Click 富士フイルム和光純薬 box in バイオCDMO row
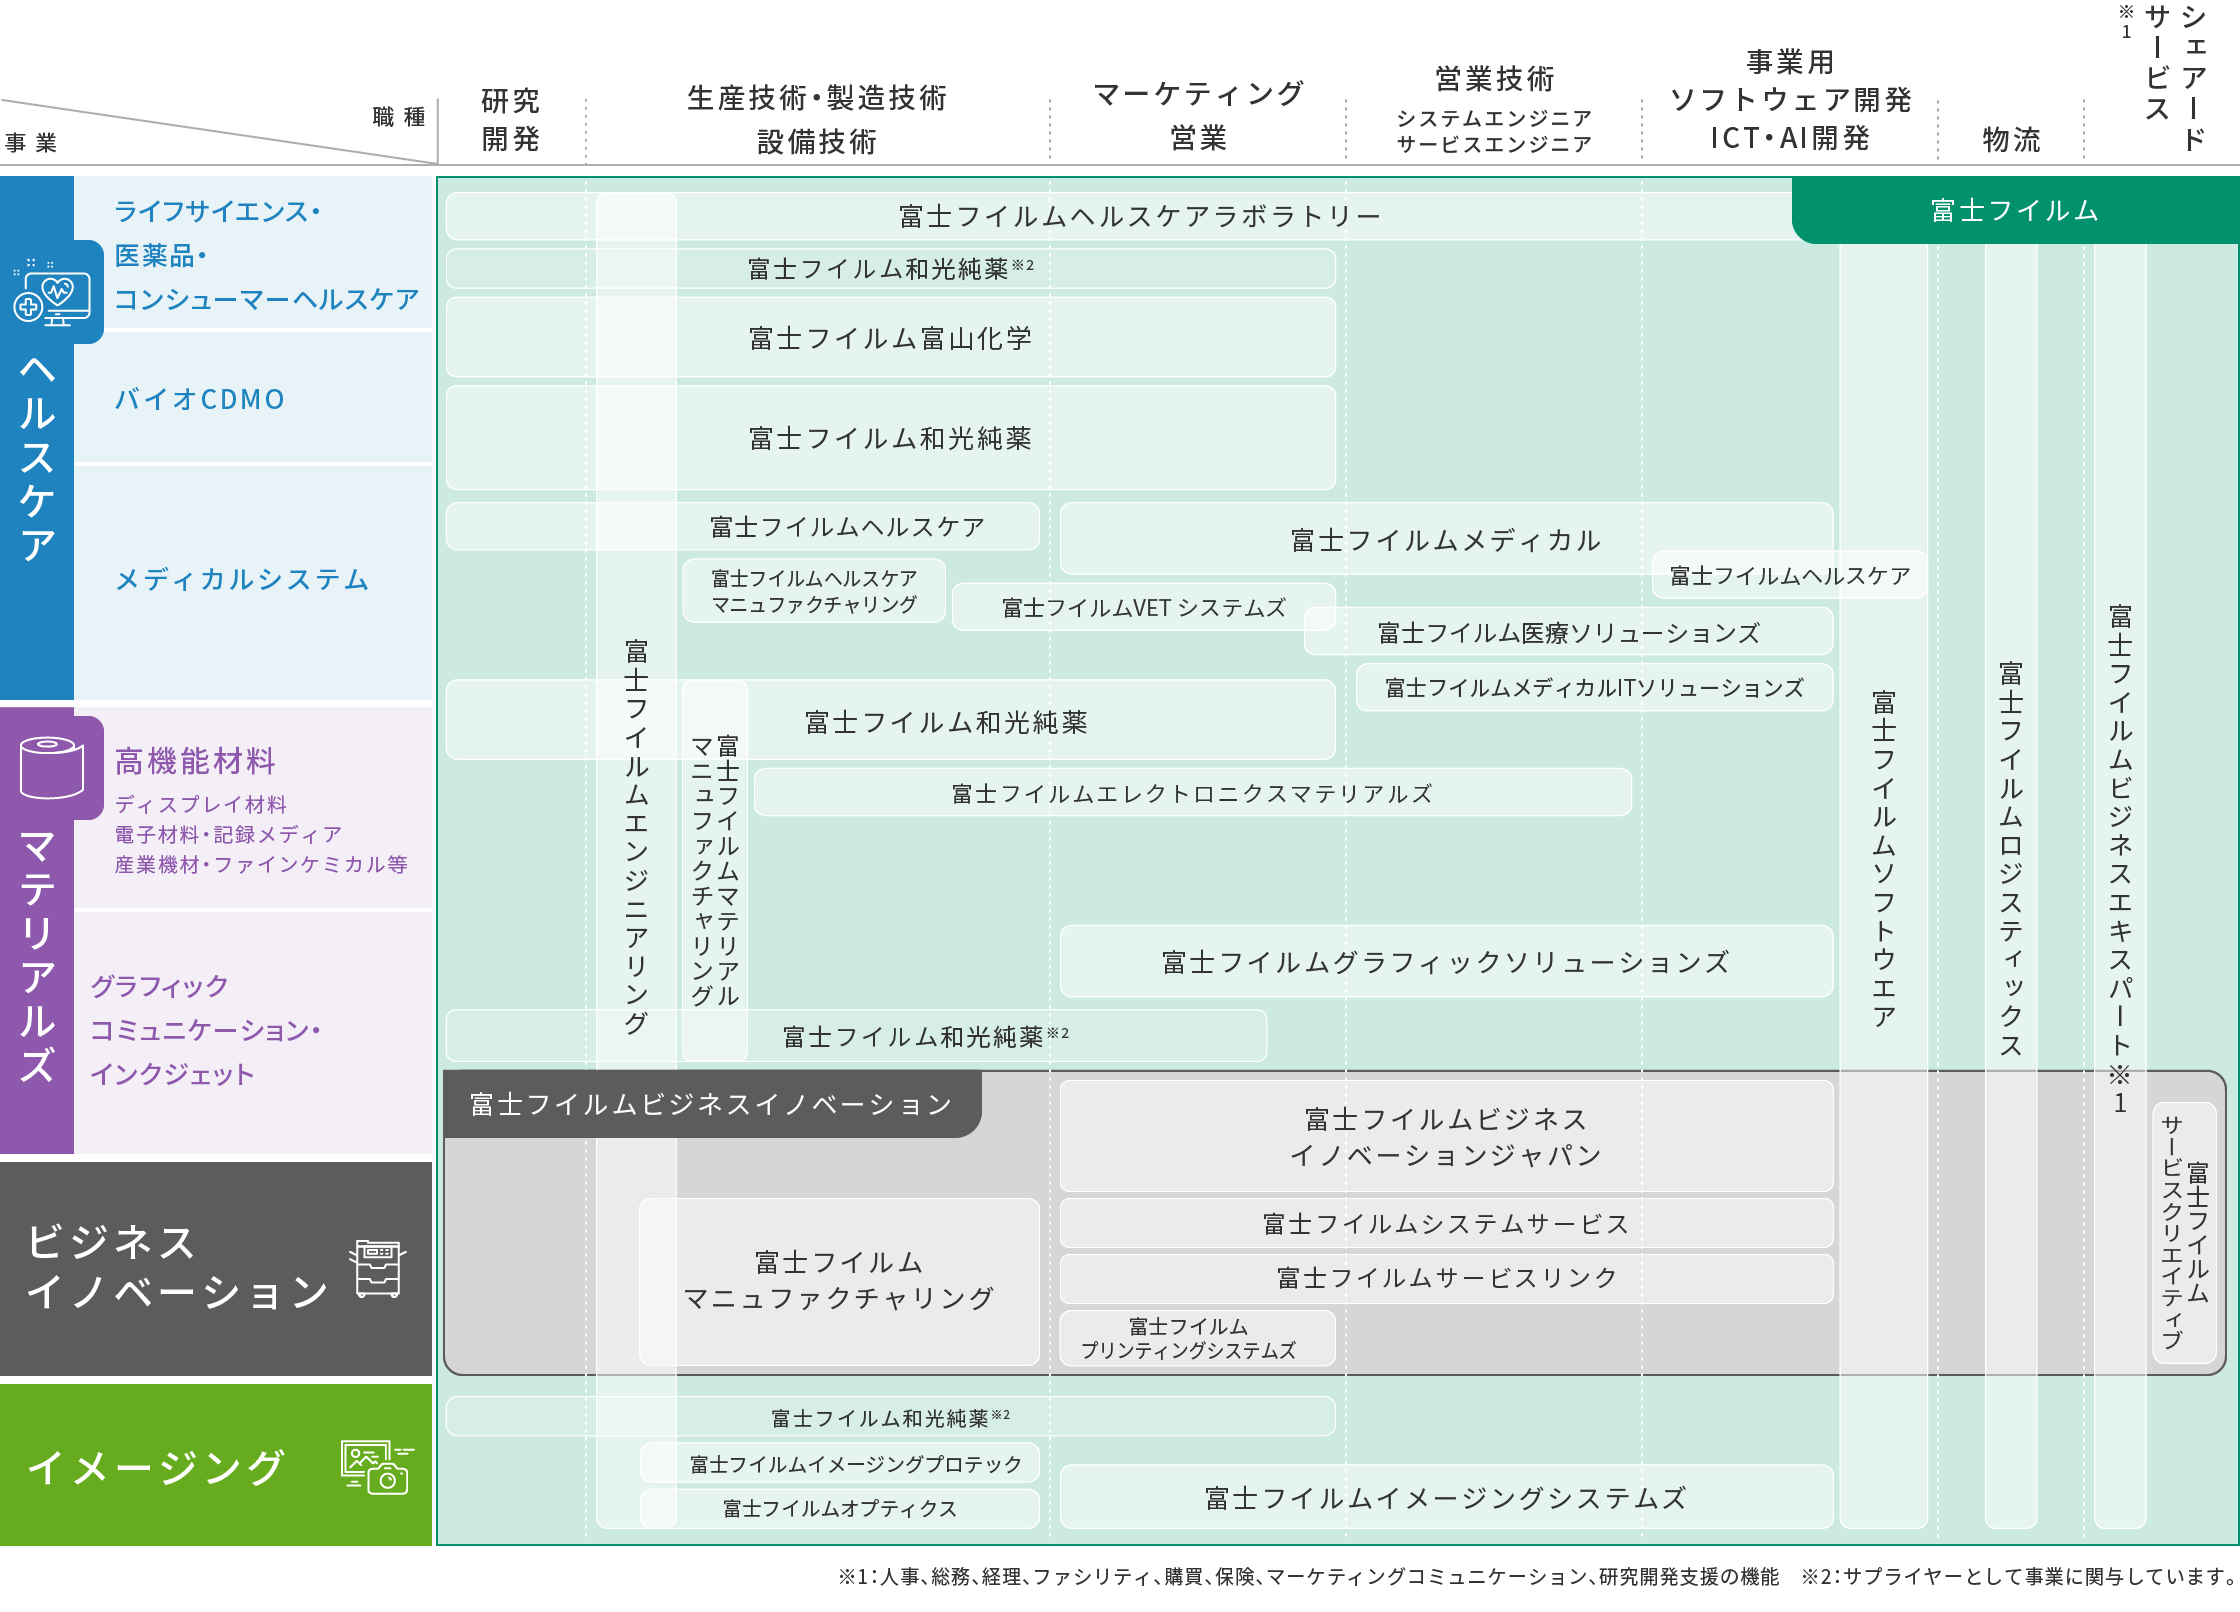2240x1612 pixels. pyautogui.click(x=890, y=438)
